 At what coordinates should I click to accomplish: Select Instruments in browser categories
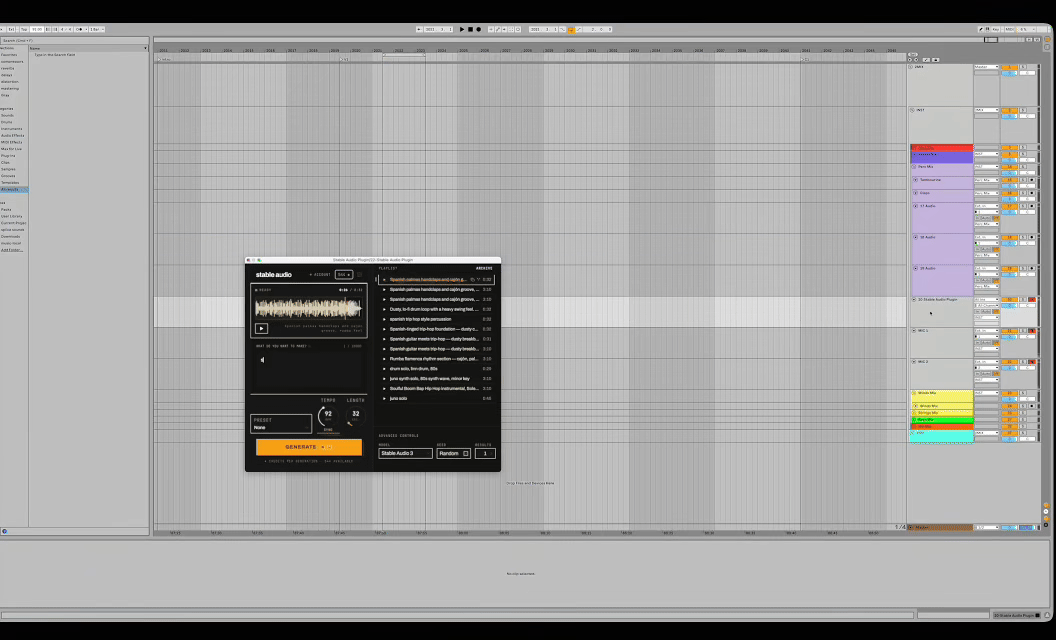pos(11,129)
